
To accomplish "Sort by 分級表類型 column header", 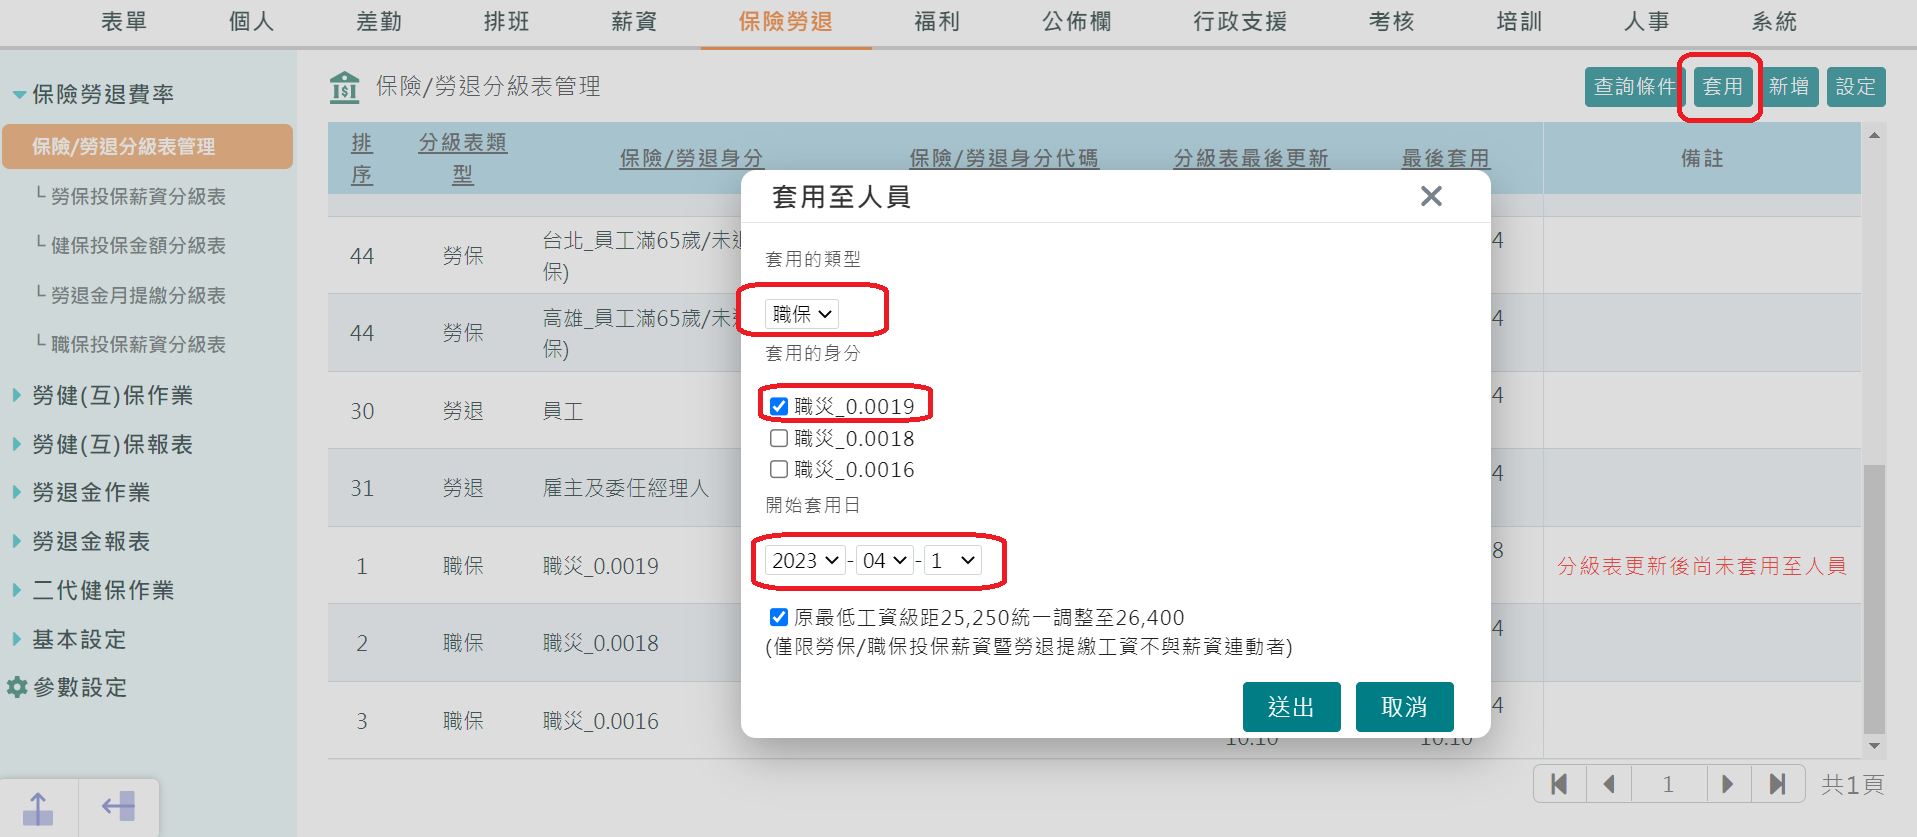I will click(462, 158).
